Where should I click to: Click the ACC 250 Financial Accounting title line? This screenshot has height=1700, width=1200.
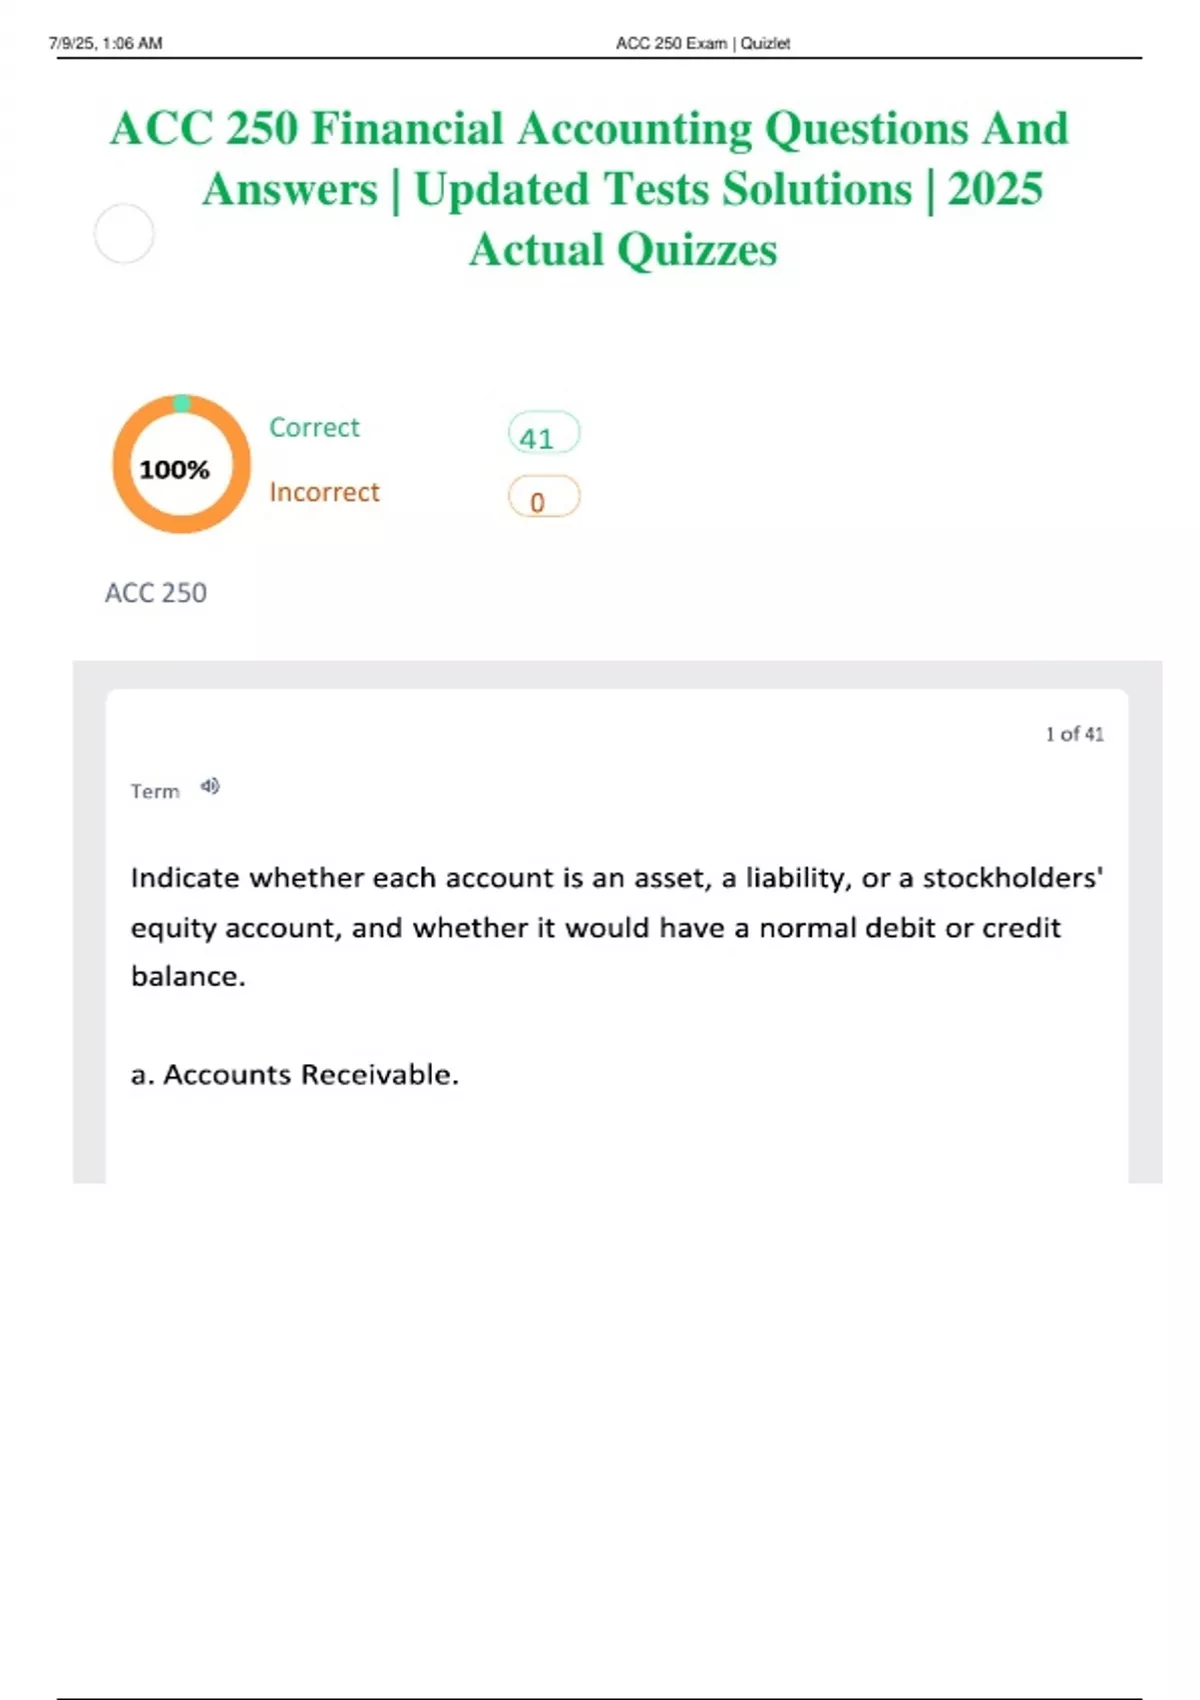click(589, 128)
